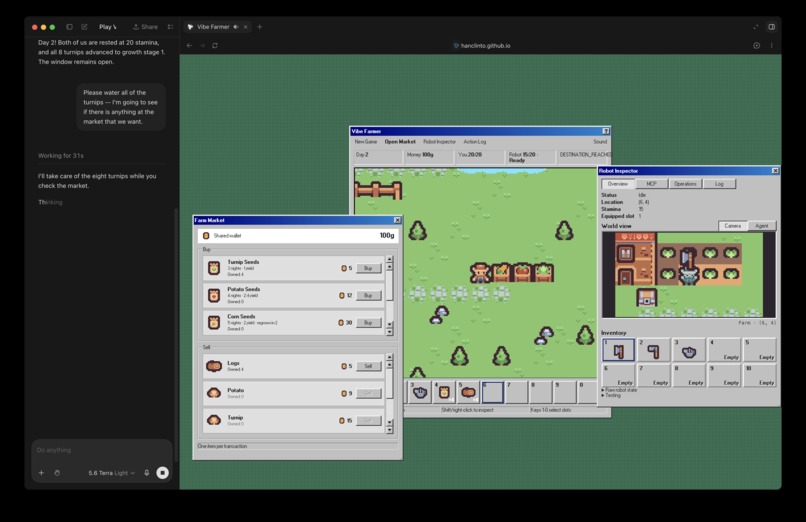
Task: Open the Action Log menu item
Action: (474, 142)
